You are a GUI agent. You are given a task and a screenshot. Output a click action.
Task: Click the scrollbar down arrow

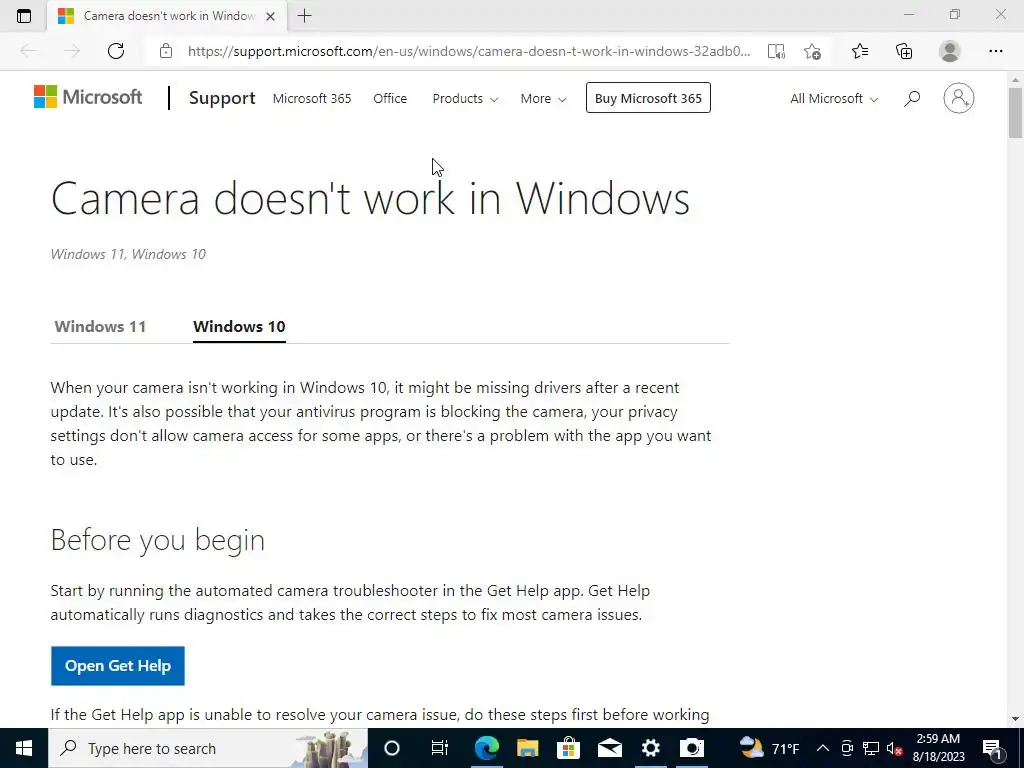pyautogui.click(x=1015, y=719)
